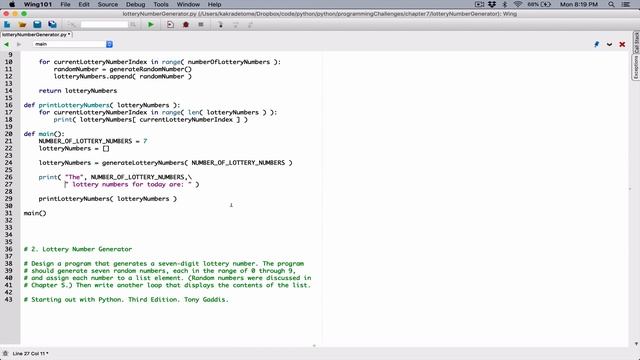Screen dimensions: 640x360
Task: Open Notification Center list icon
Action: [625, 4]
